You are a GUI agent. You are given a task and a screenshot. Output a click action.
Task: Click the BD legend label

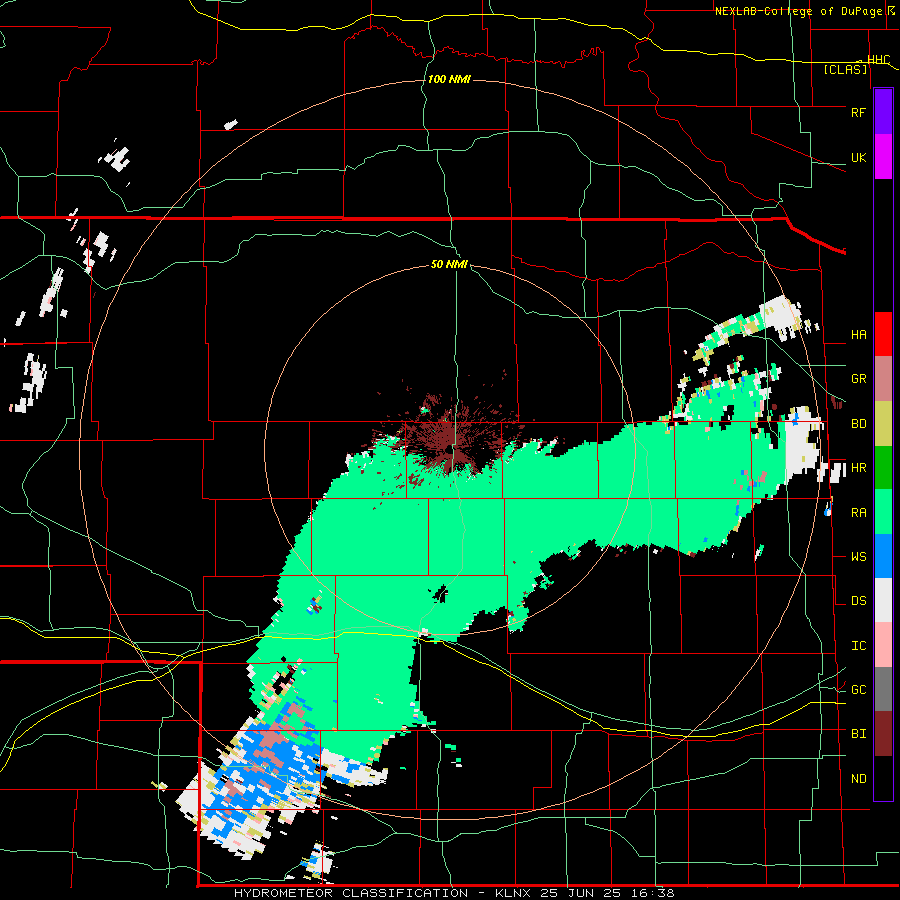click(x=858, y=424)
